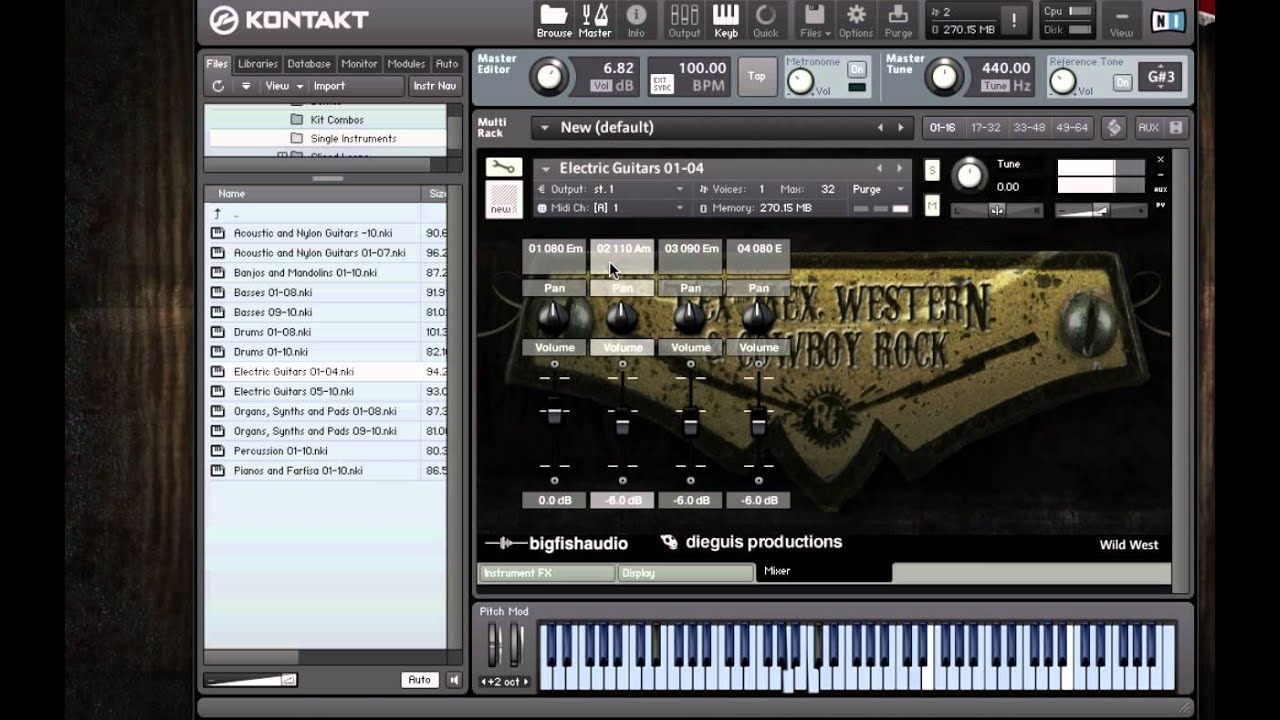The width and height of the screenshot is (1280, 720).
Task: Show the Output section icon
Action: click(684, 20)
